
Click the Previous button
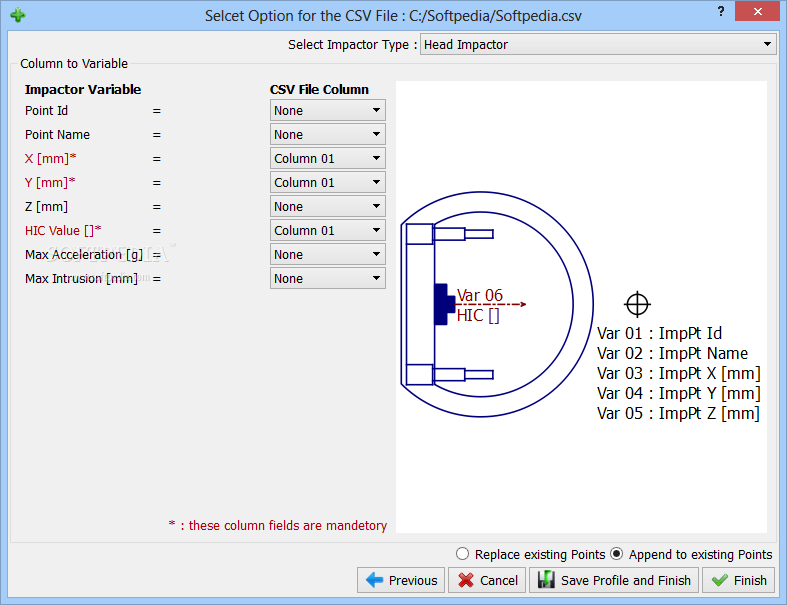point(401,580)
